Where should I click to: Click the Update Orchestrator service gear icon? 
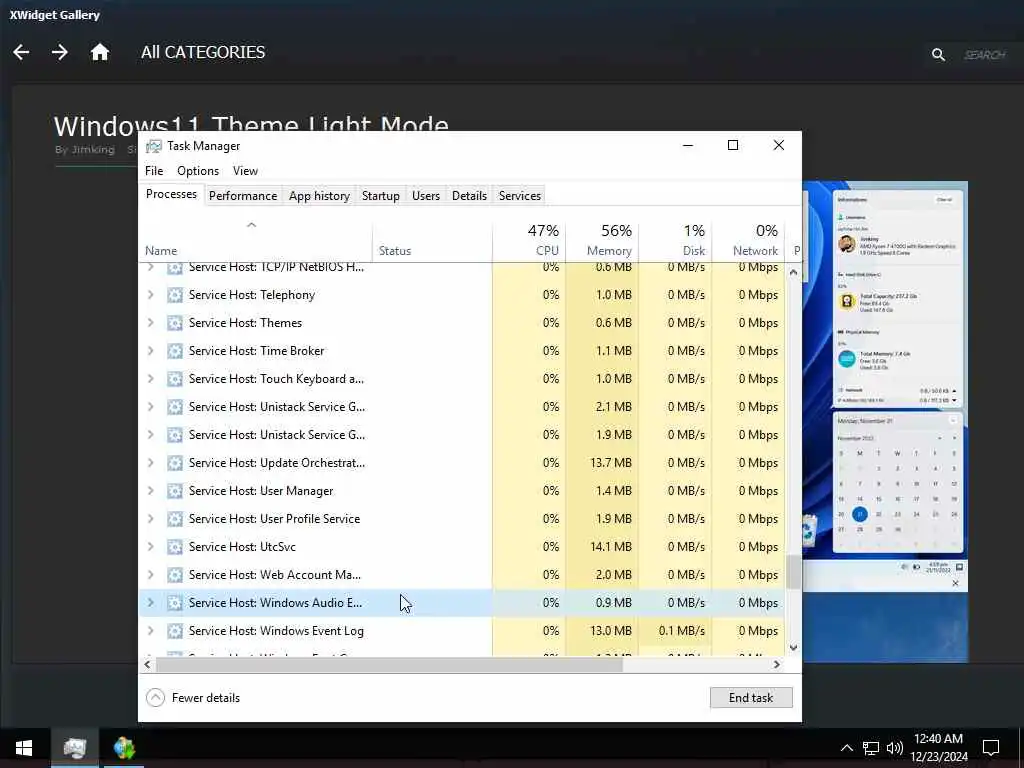click(x=174, y=463)
